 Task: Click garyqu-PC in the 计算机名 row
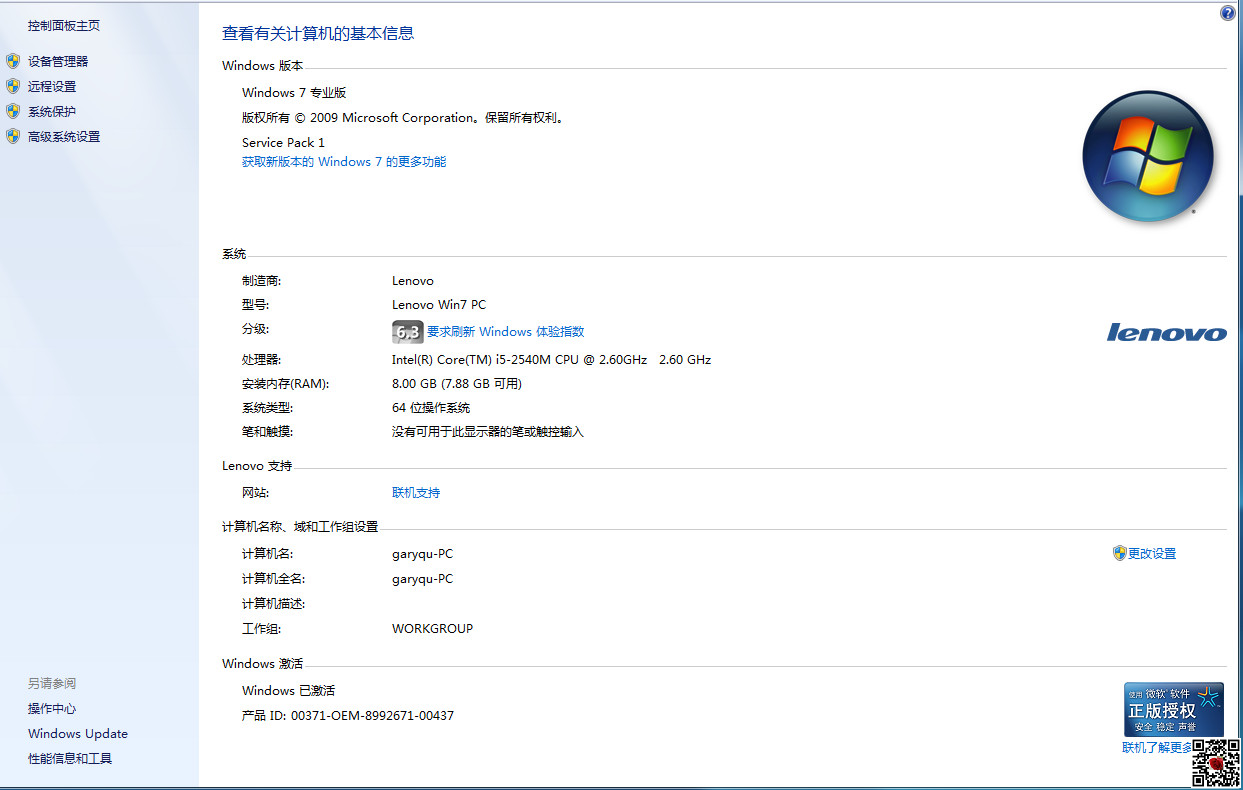(422, 554)
